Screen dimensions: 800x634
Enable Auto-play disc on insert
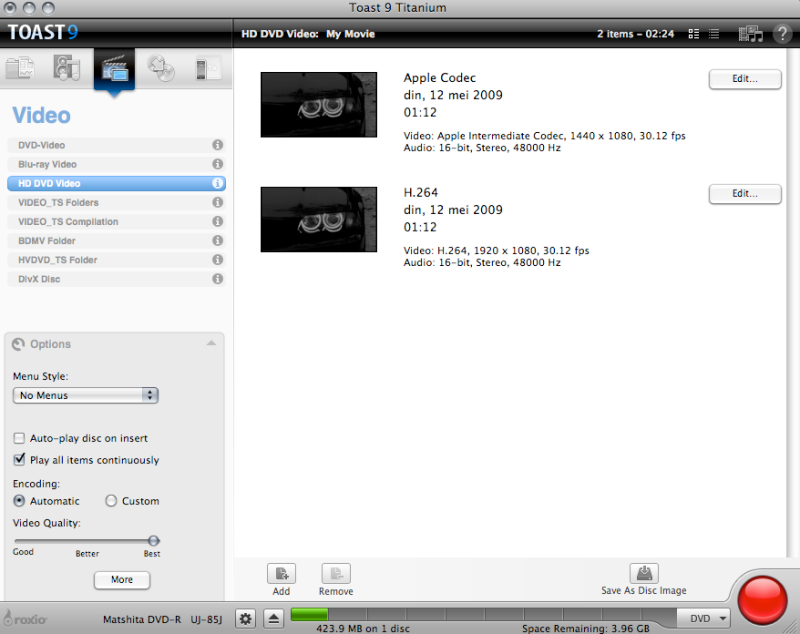19,438
